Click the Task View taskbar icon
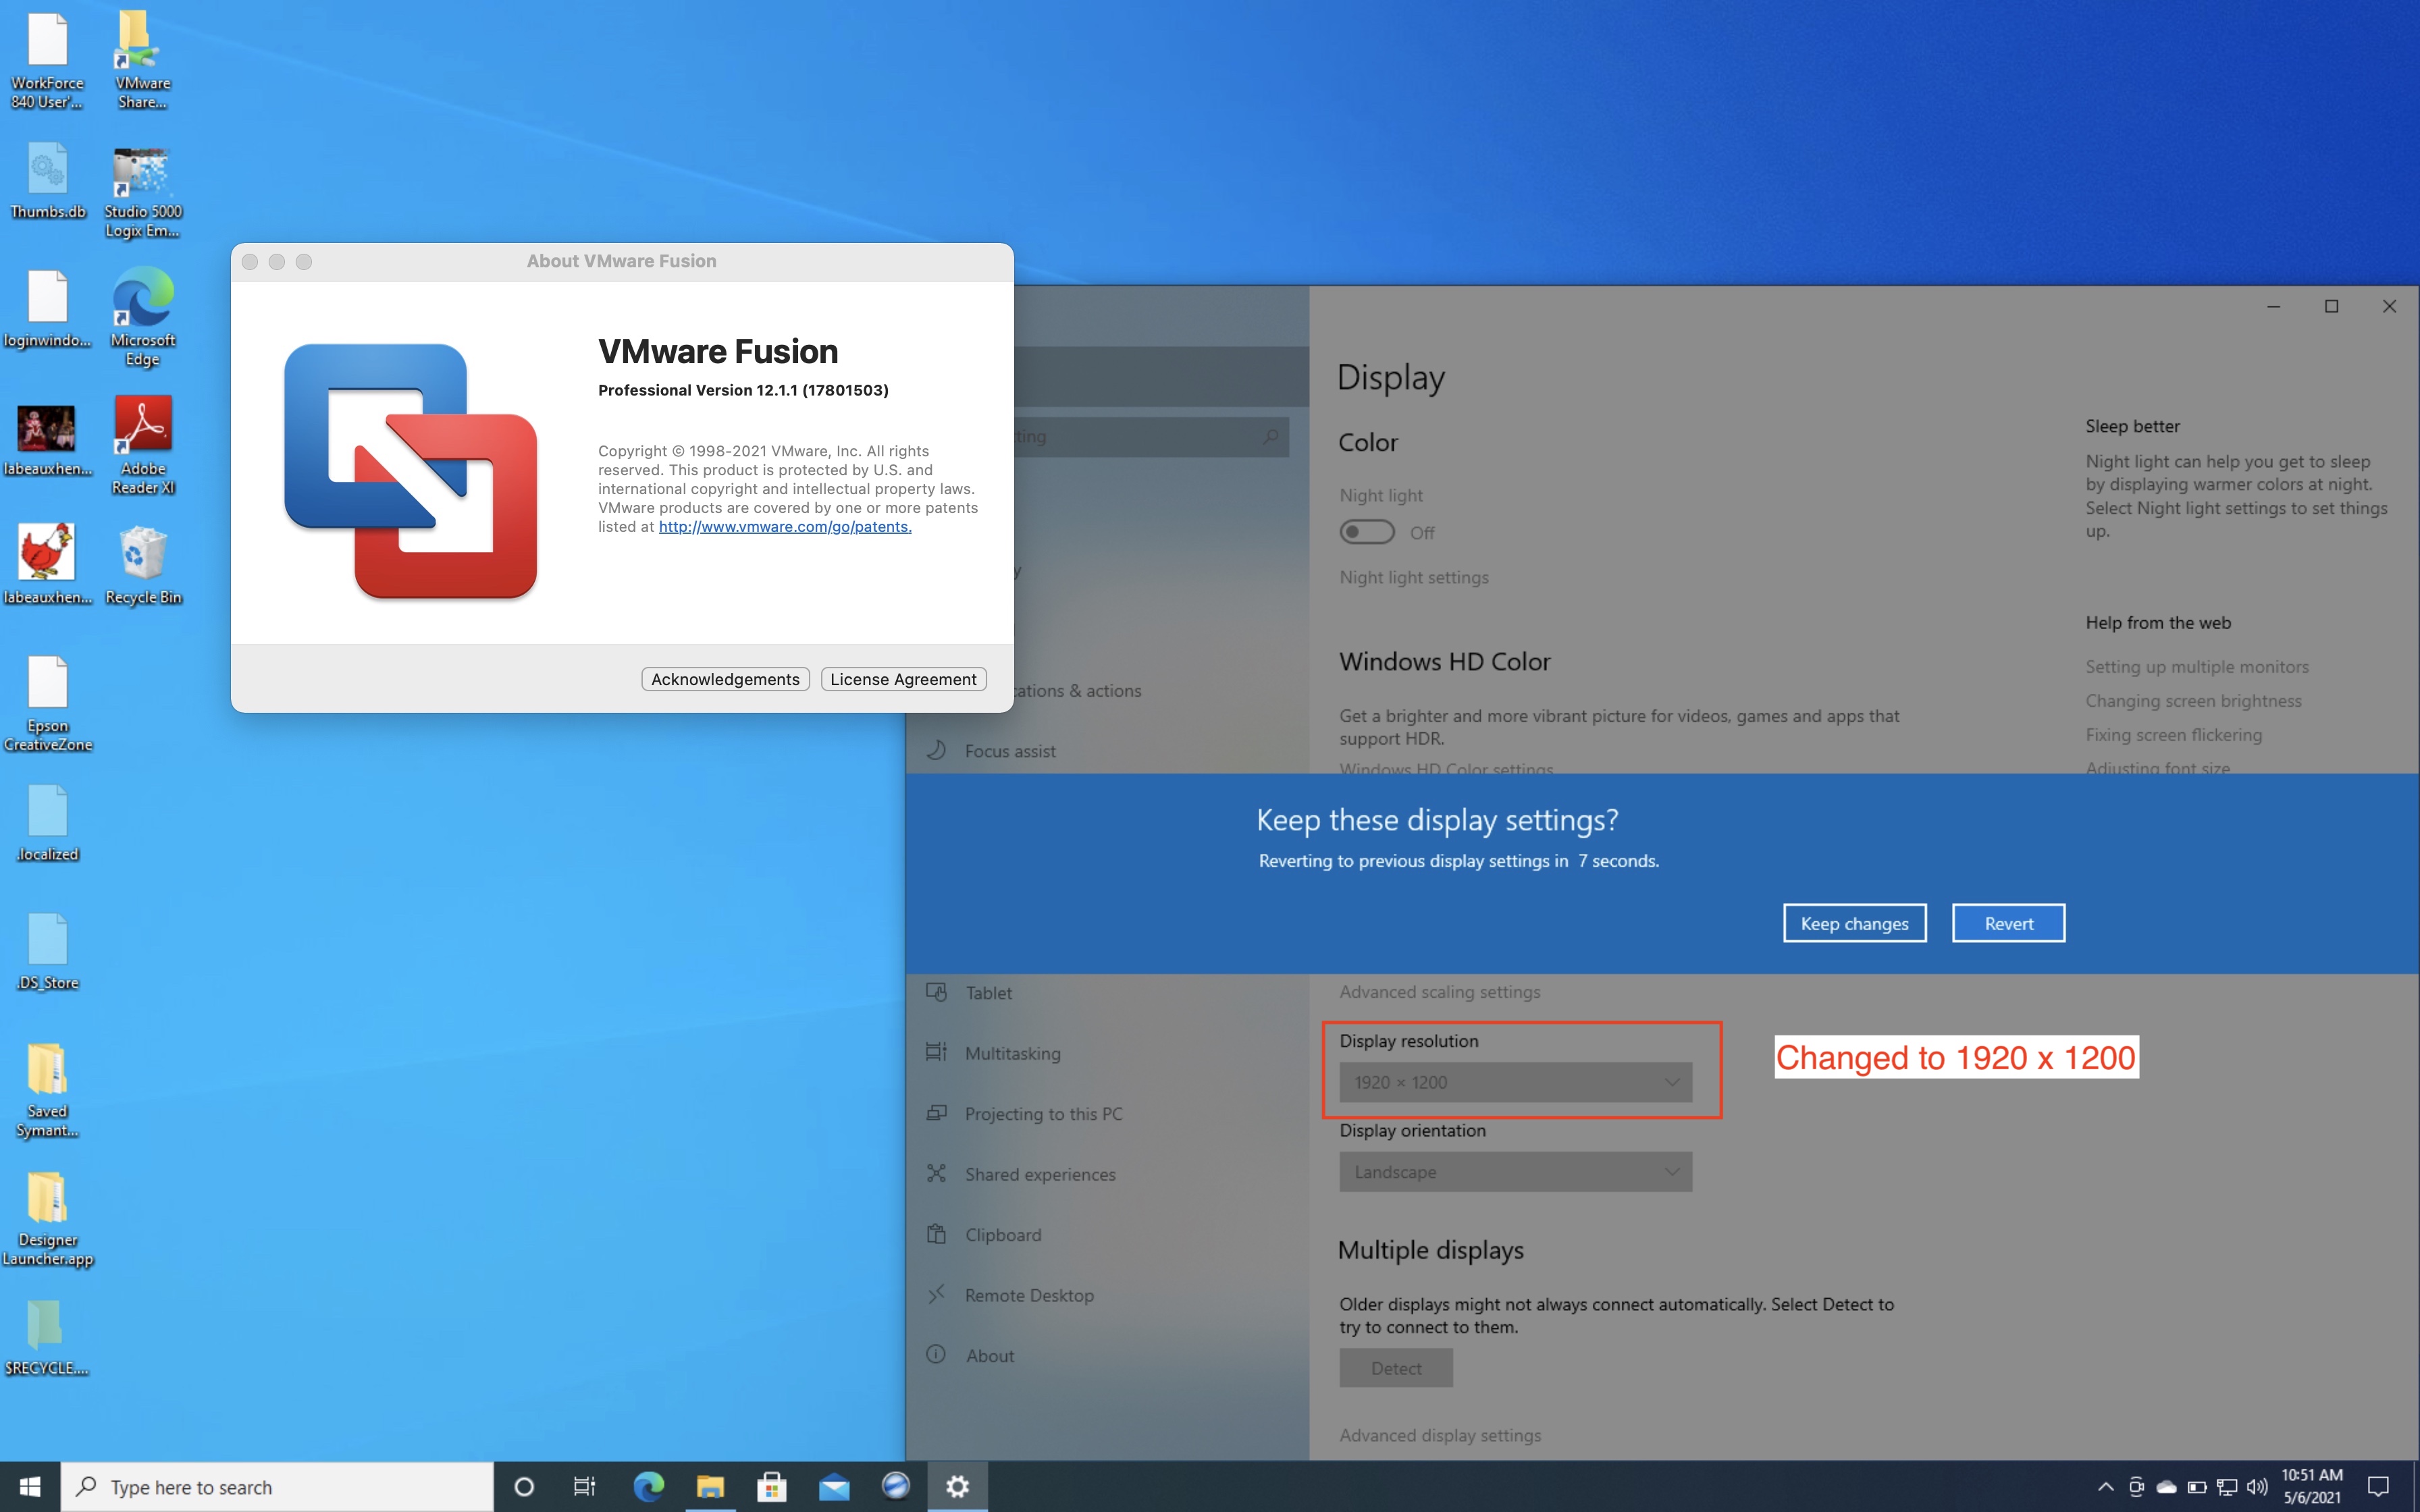The image size is (2420, 1512). pyautogui.click(x=584, y=1487)
